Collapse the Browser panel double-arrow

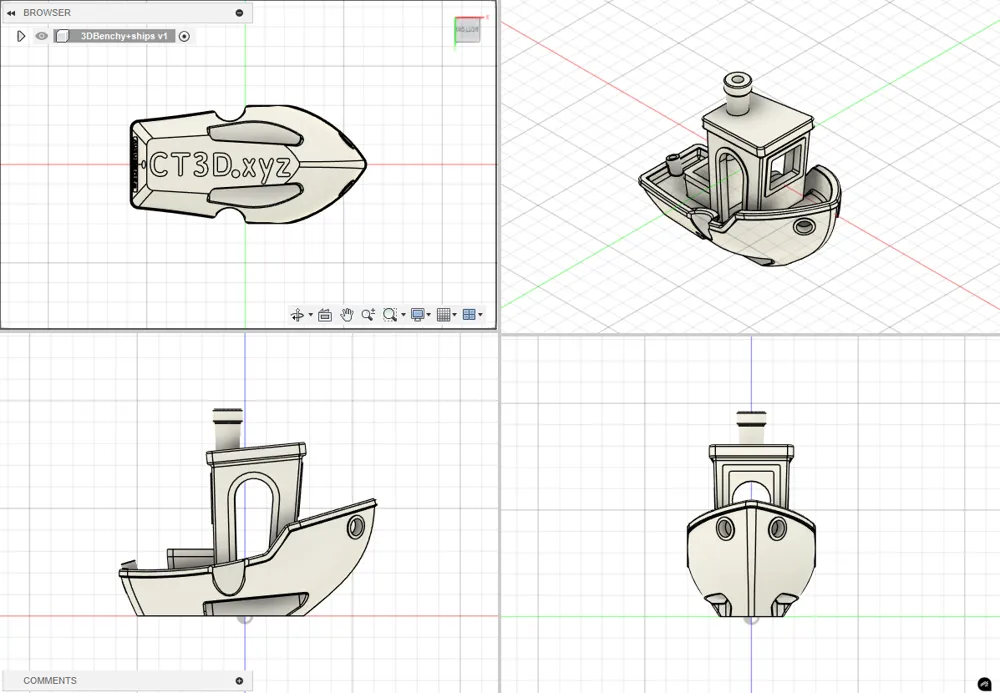pyautogui.click(x=11, y=13)
